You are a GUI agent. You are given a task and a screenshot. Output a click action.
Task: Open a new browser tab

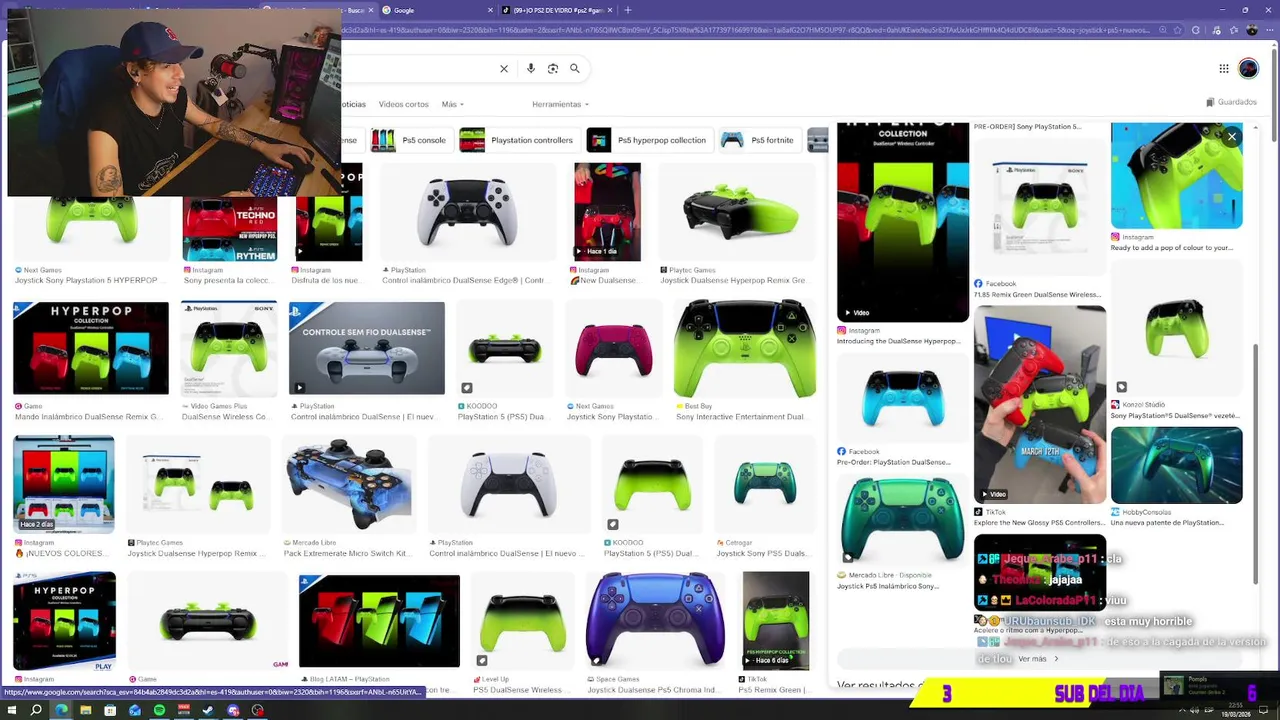point(628,10)
